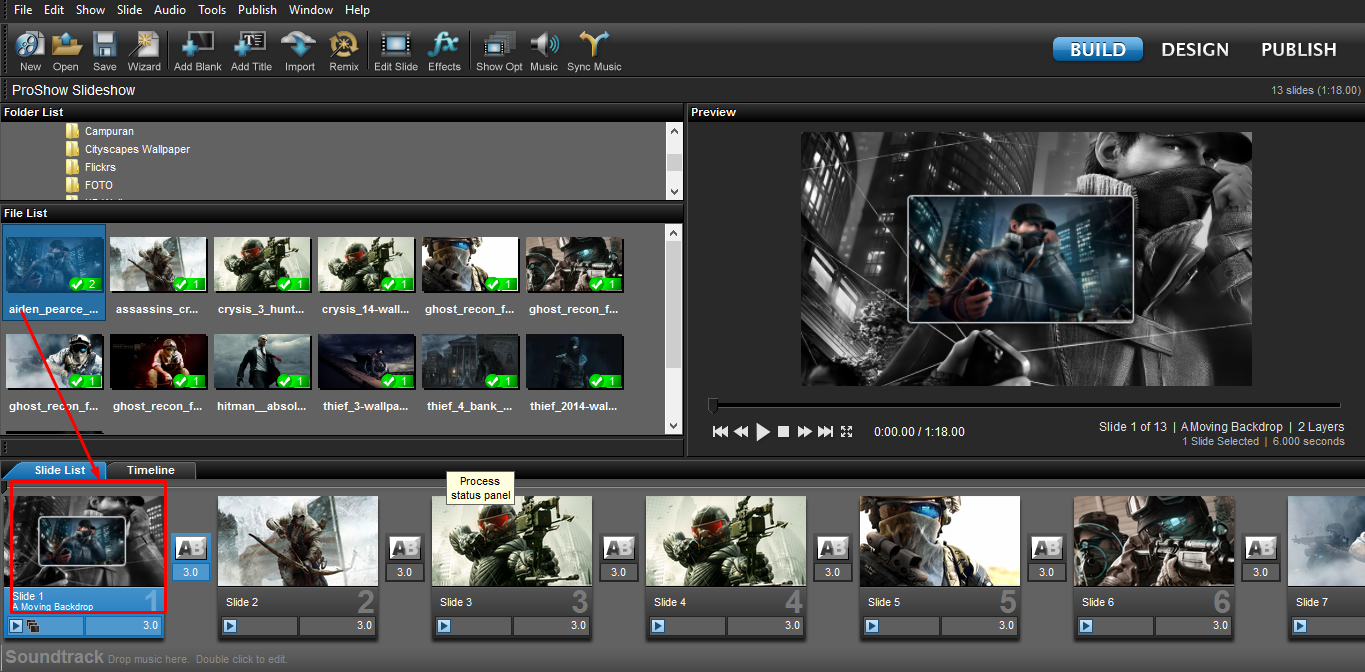Rewind the preview
Screen dimensions: 1365x672
[x=741, y=432]
